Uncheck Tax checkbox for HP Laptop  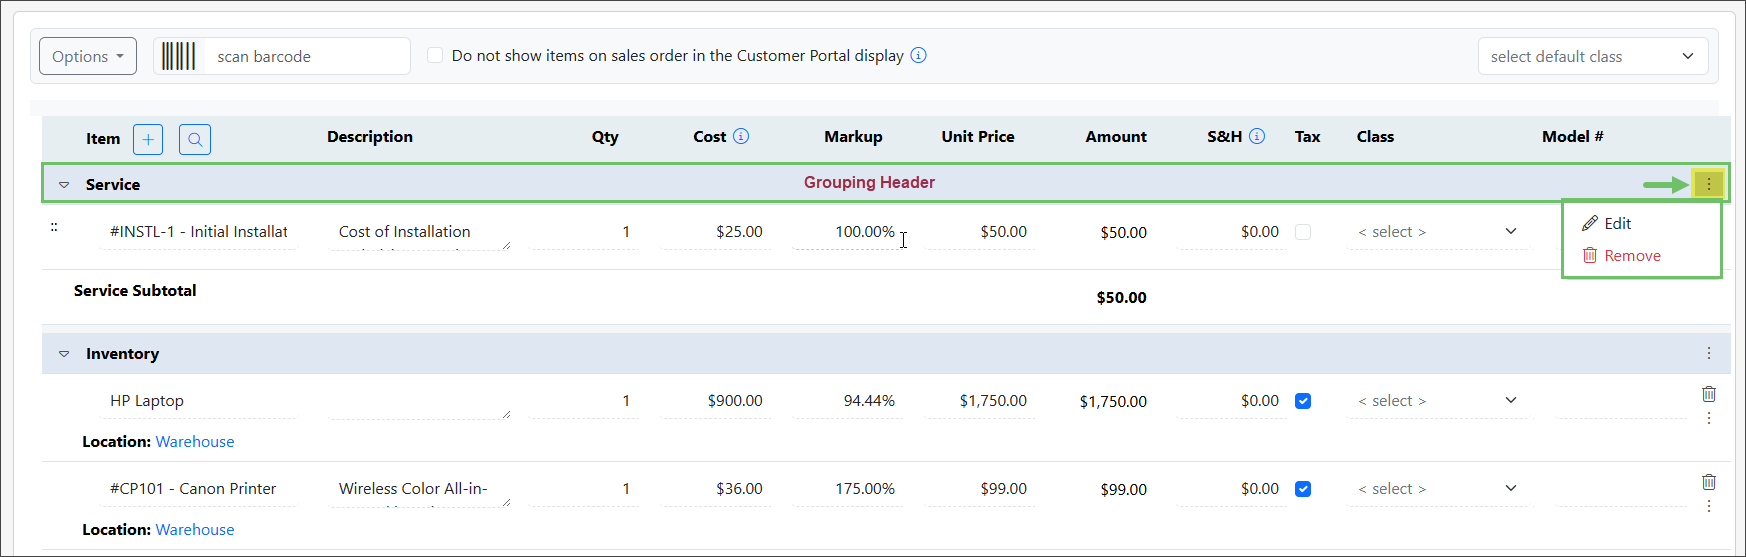(x=1303, y=401)
